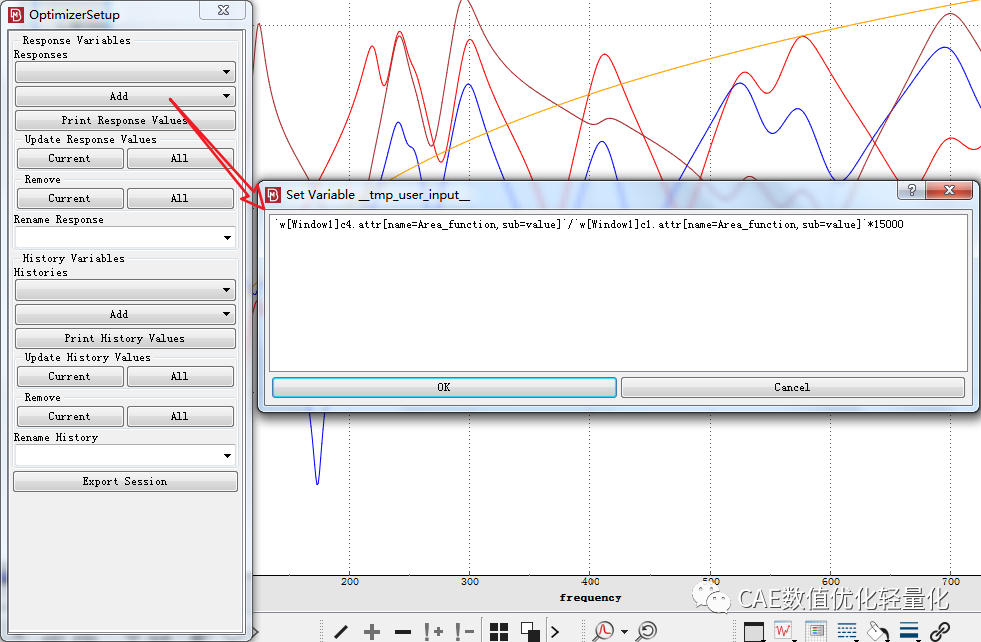Open the Rename History combo box
The width and height of the screenshot is (981, 642).
125,456
